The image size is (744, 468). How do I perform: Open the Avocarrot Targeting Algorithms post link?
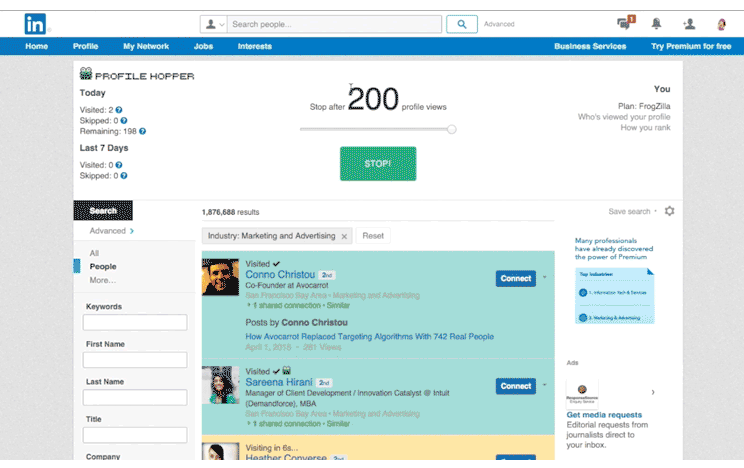tap(370, 337)
